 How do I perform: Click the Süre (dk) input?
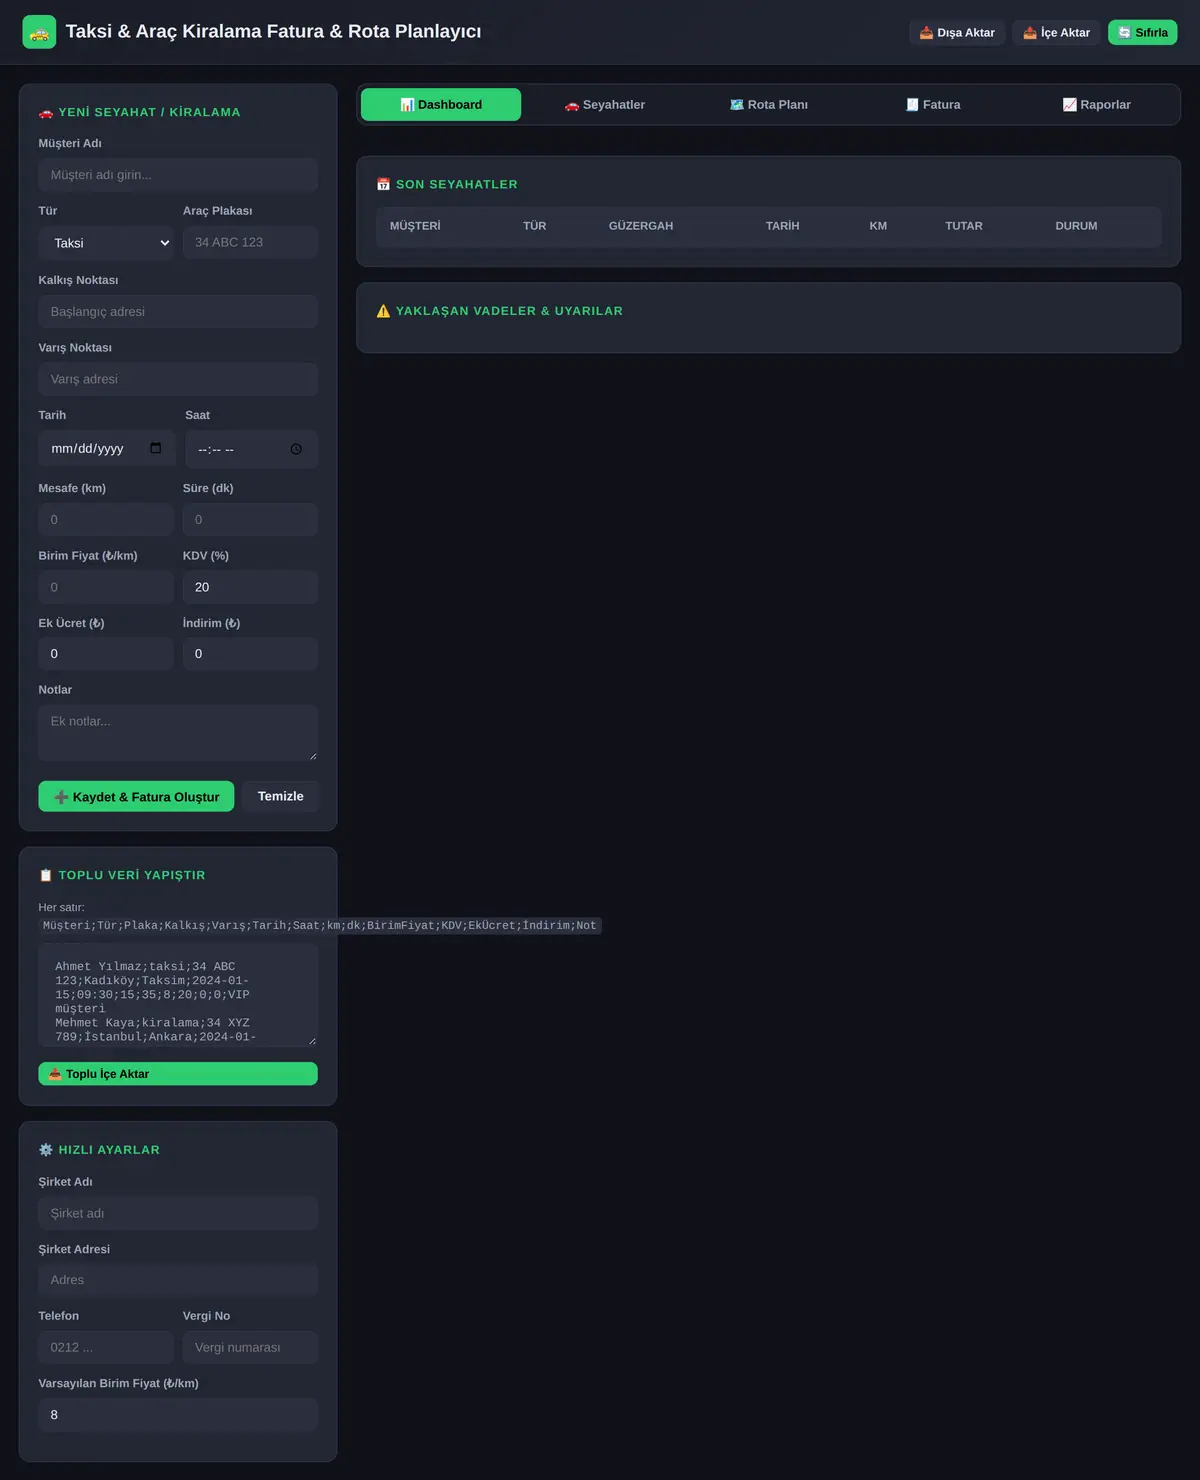tap(250, 520)
